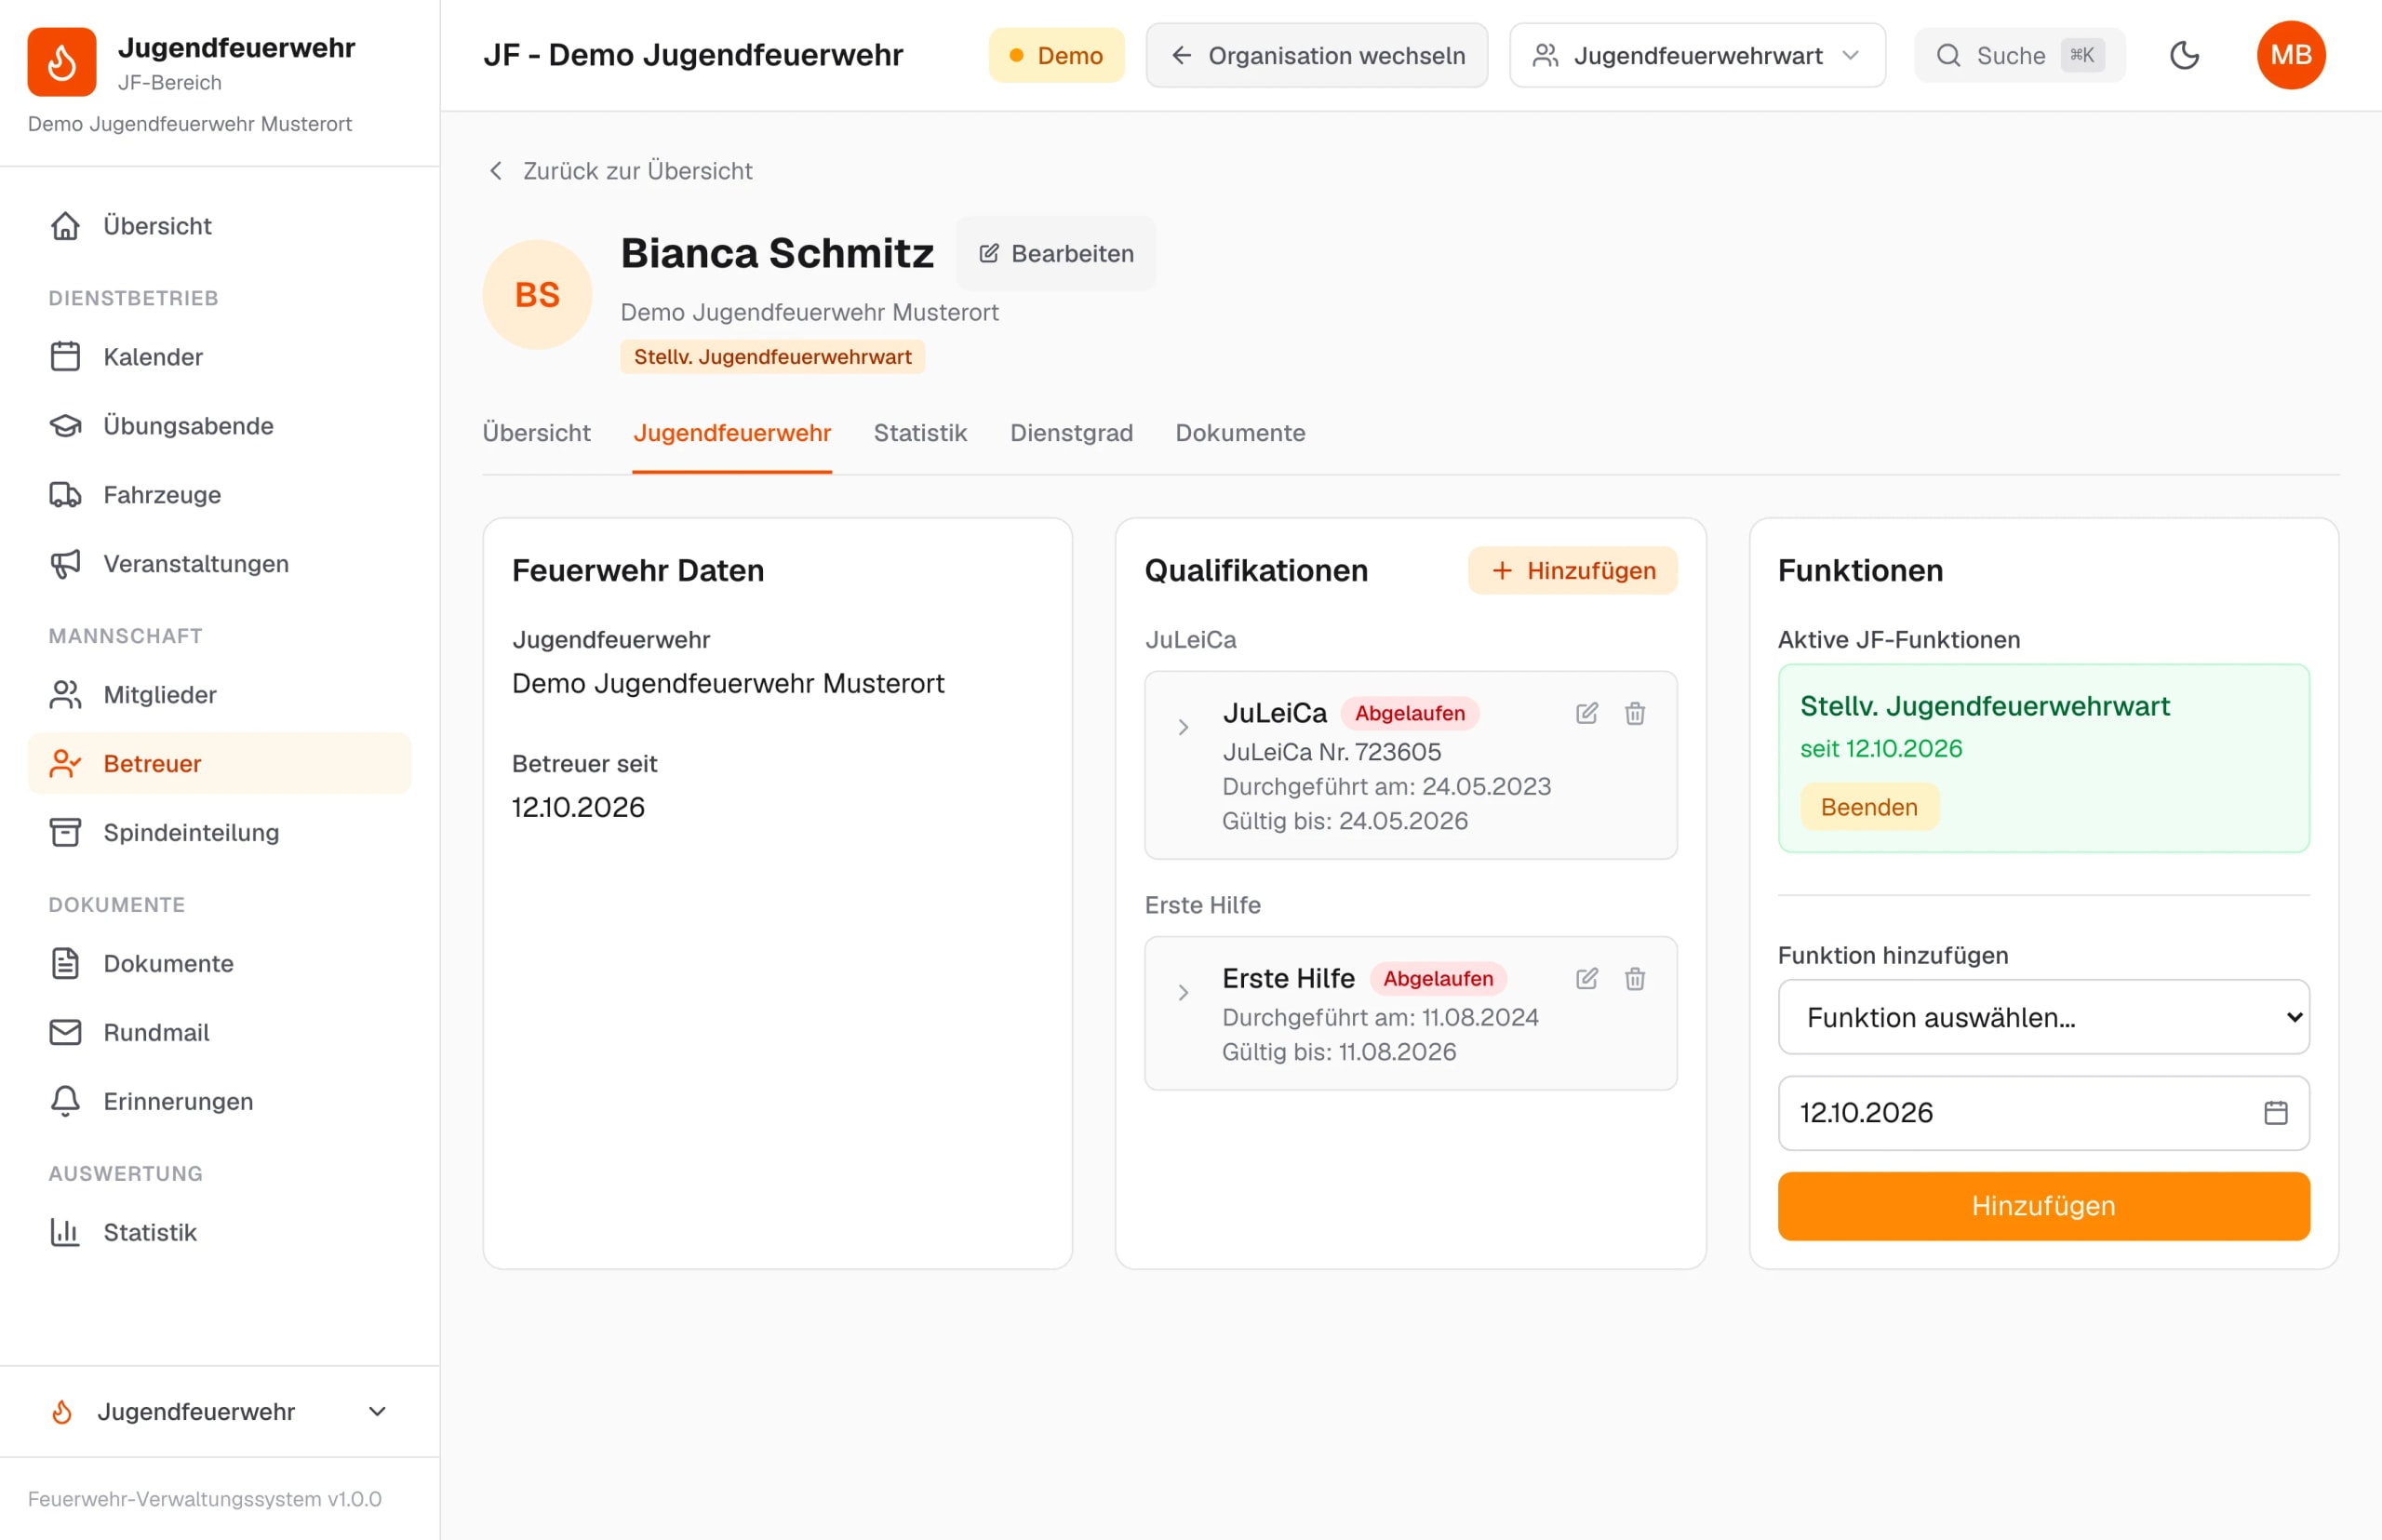This screenshot has height=1540, width=2382.
Task: Open Mitglieder in the sidebar
Action: point(220,695)
